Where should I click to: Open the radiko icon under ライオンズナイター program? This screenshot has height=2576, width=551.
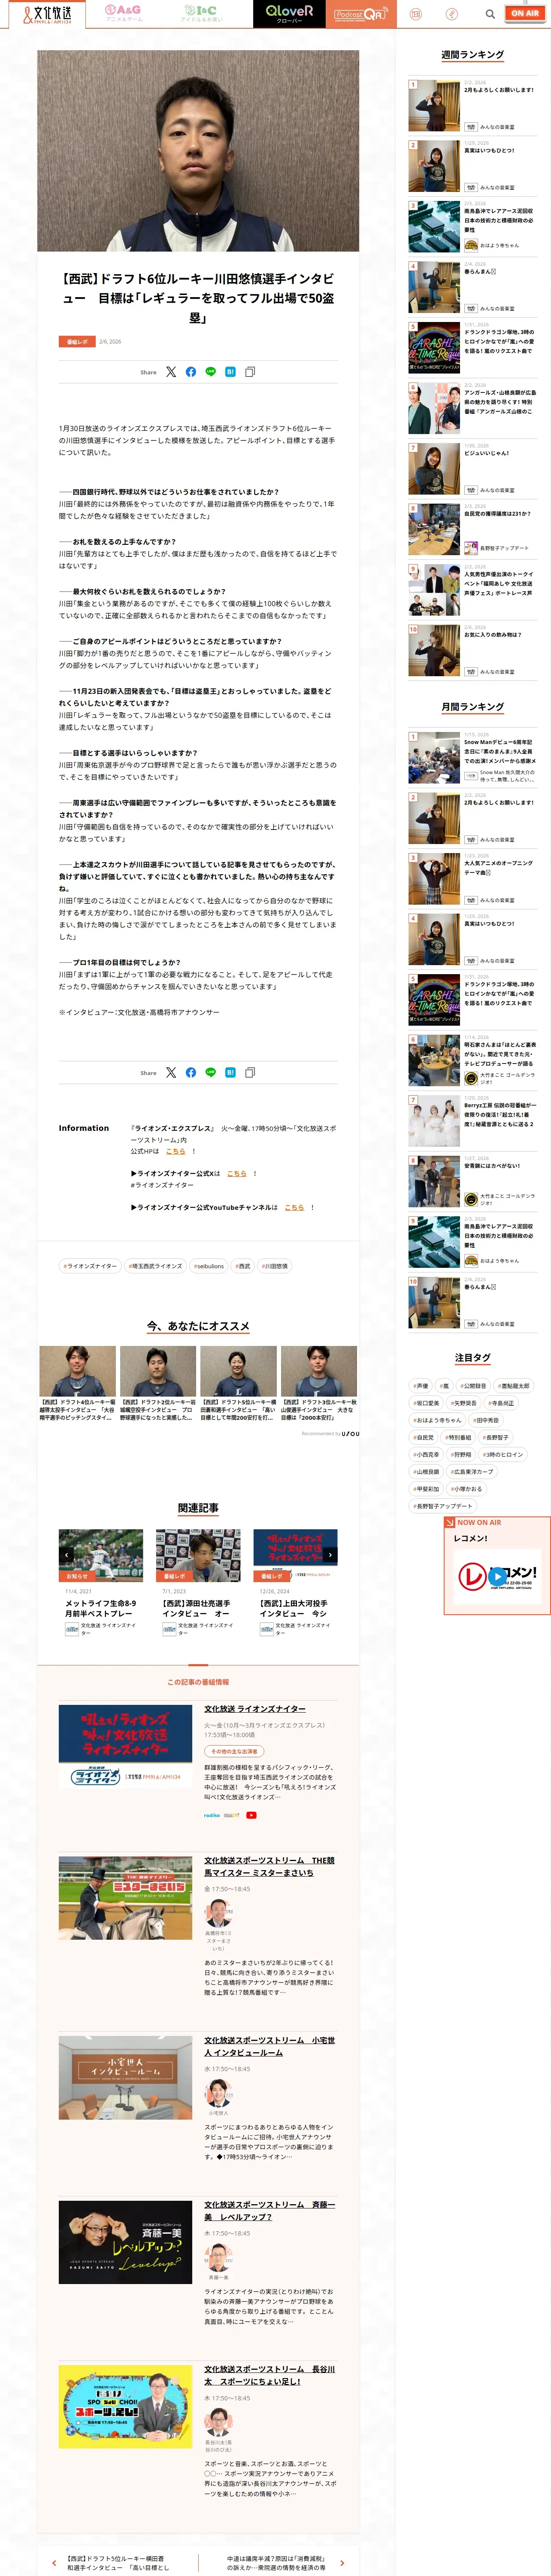tap(212, 1815)
